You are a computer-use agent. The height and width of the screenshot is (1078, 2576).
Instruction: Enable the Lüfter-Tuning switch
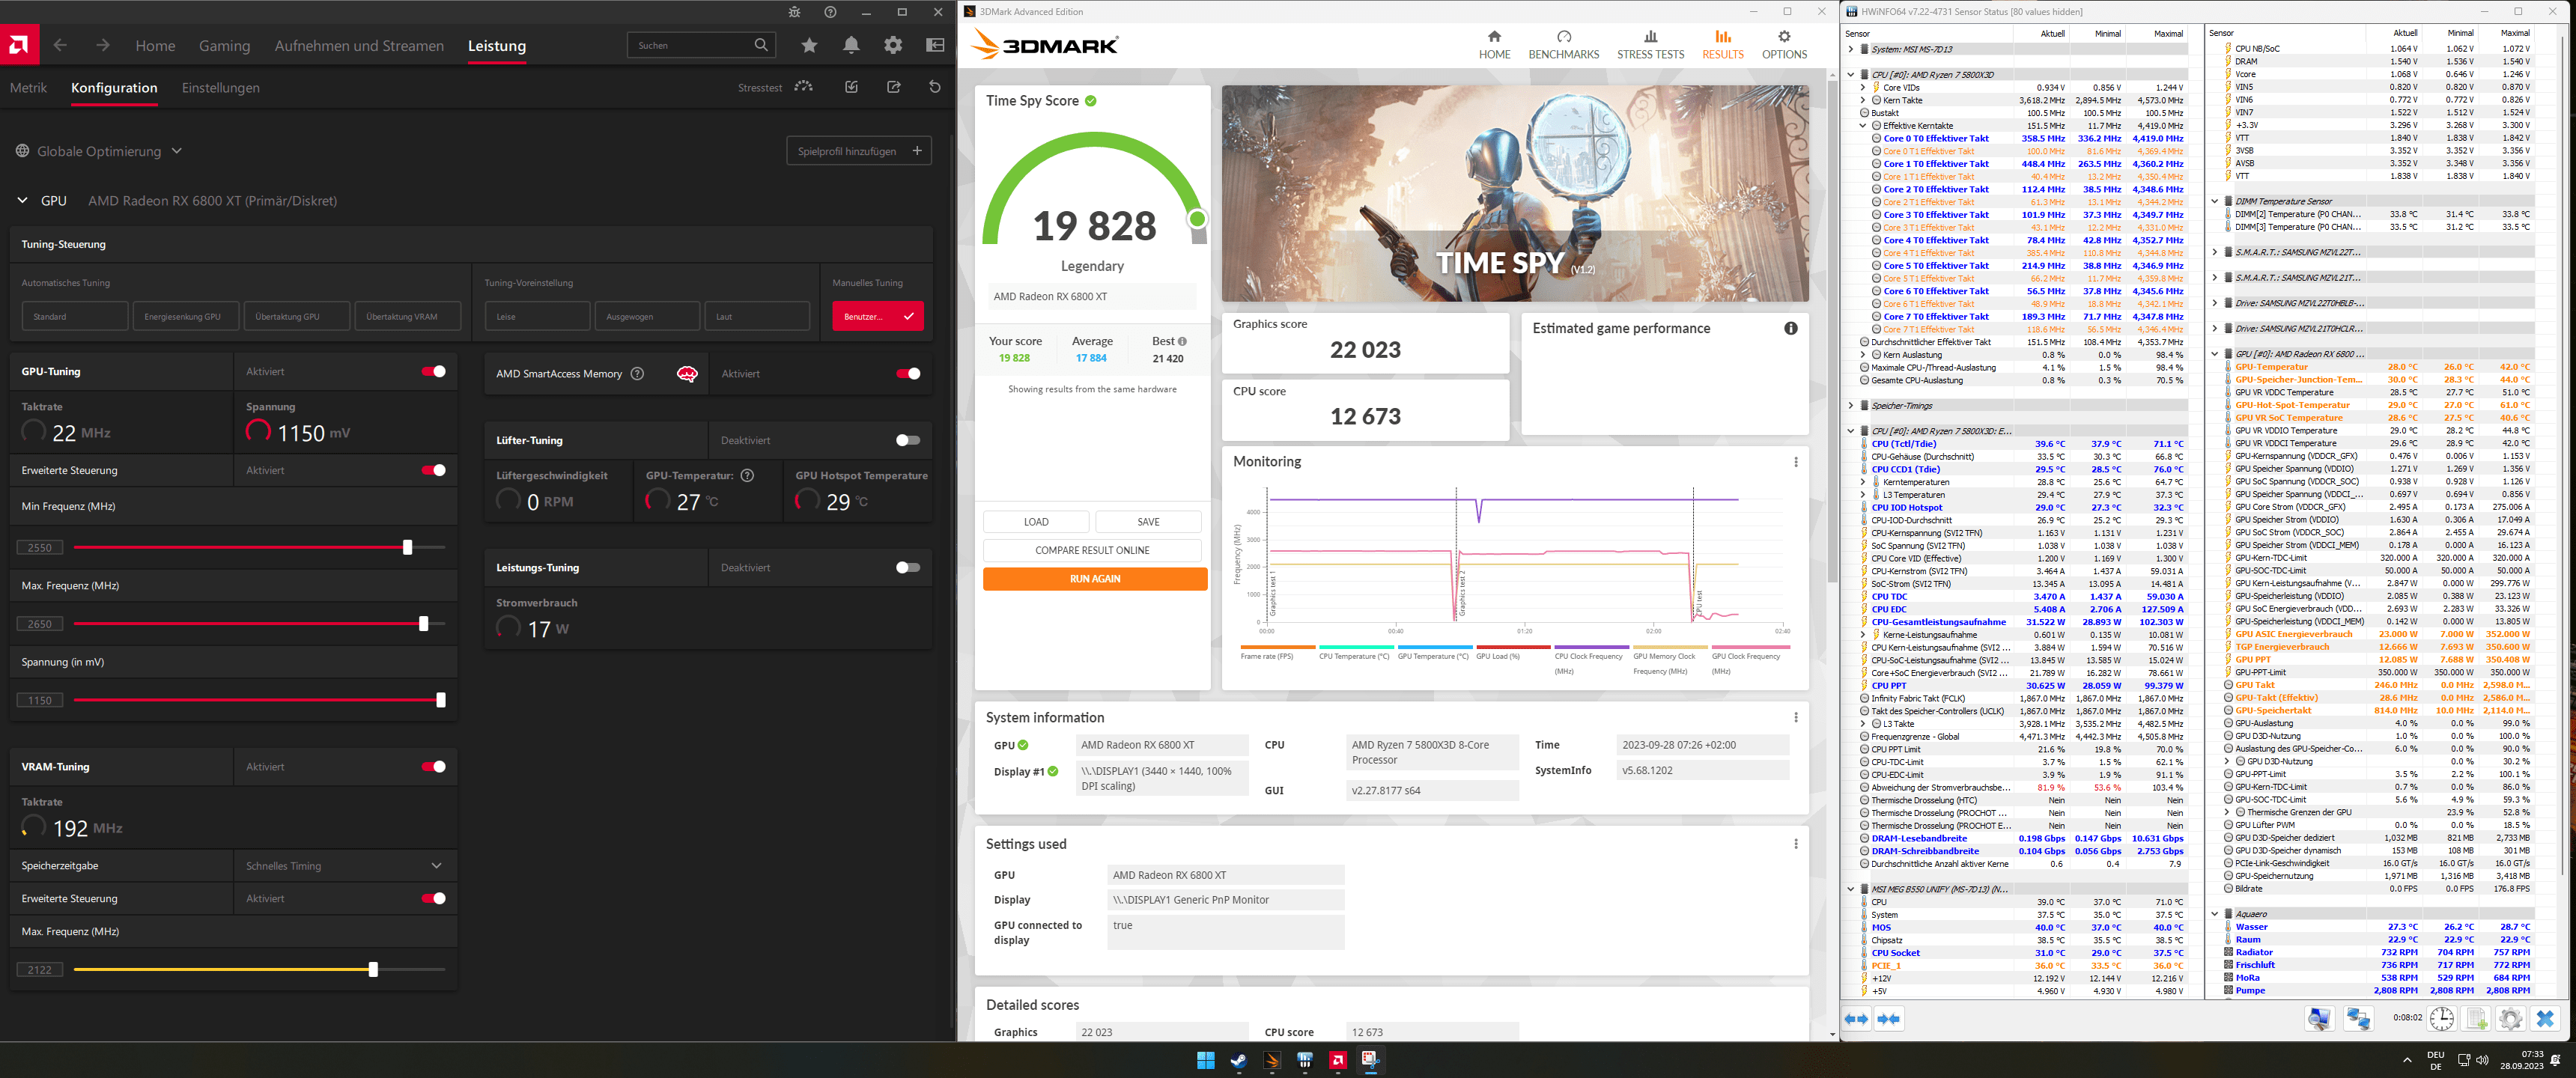tap(908, 440)
